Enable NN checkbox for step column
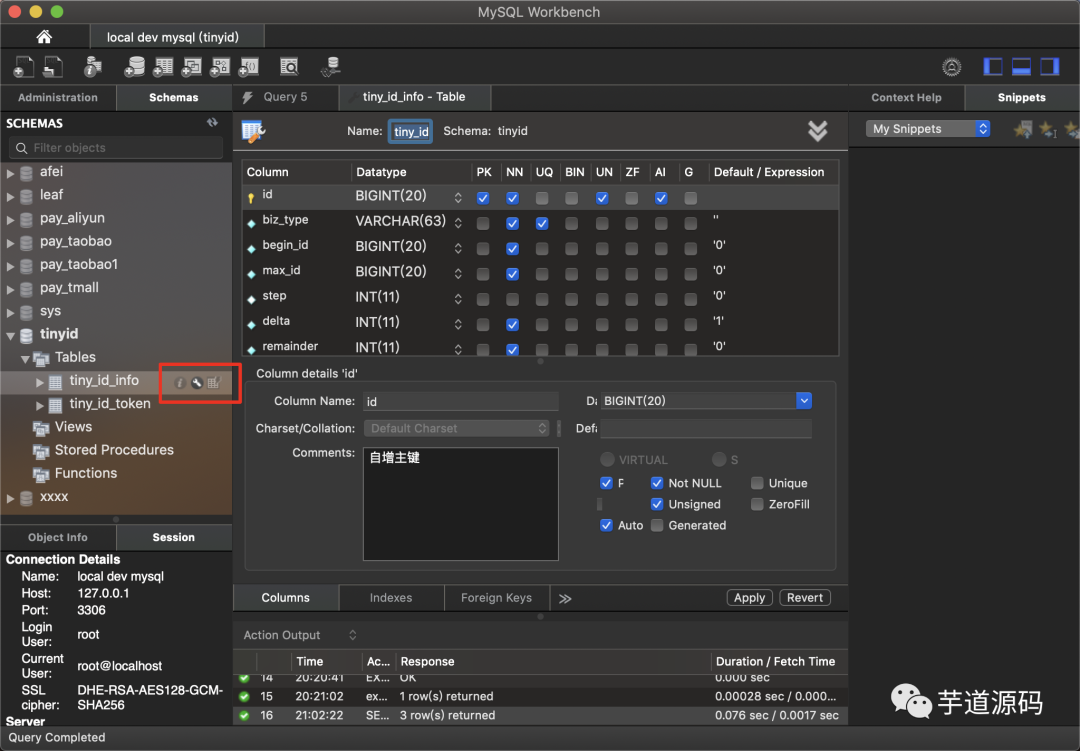Viewport: 1080px width, 751px height. click(512, 300)
